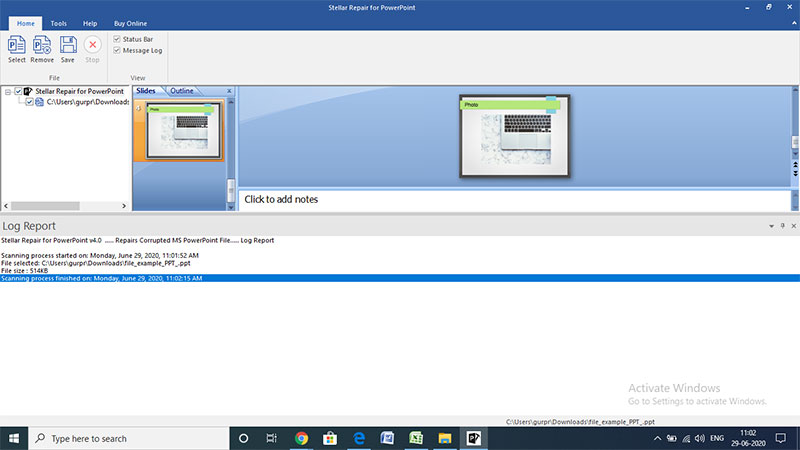Click the file tree's left scroll arrow

point(6,206)
